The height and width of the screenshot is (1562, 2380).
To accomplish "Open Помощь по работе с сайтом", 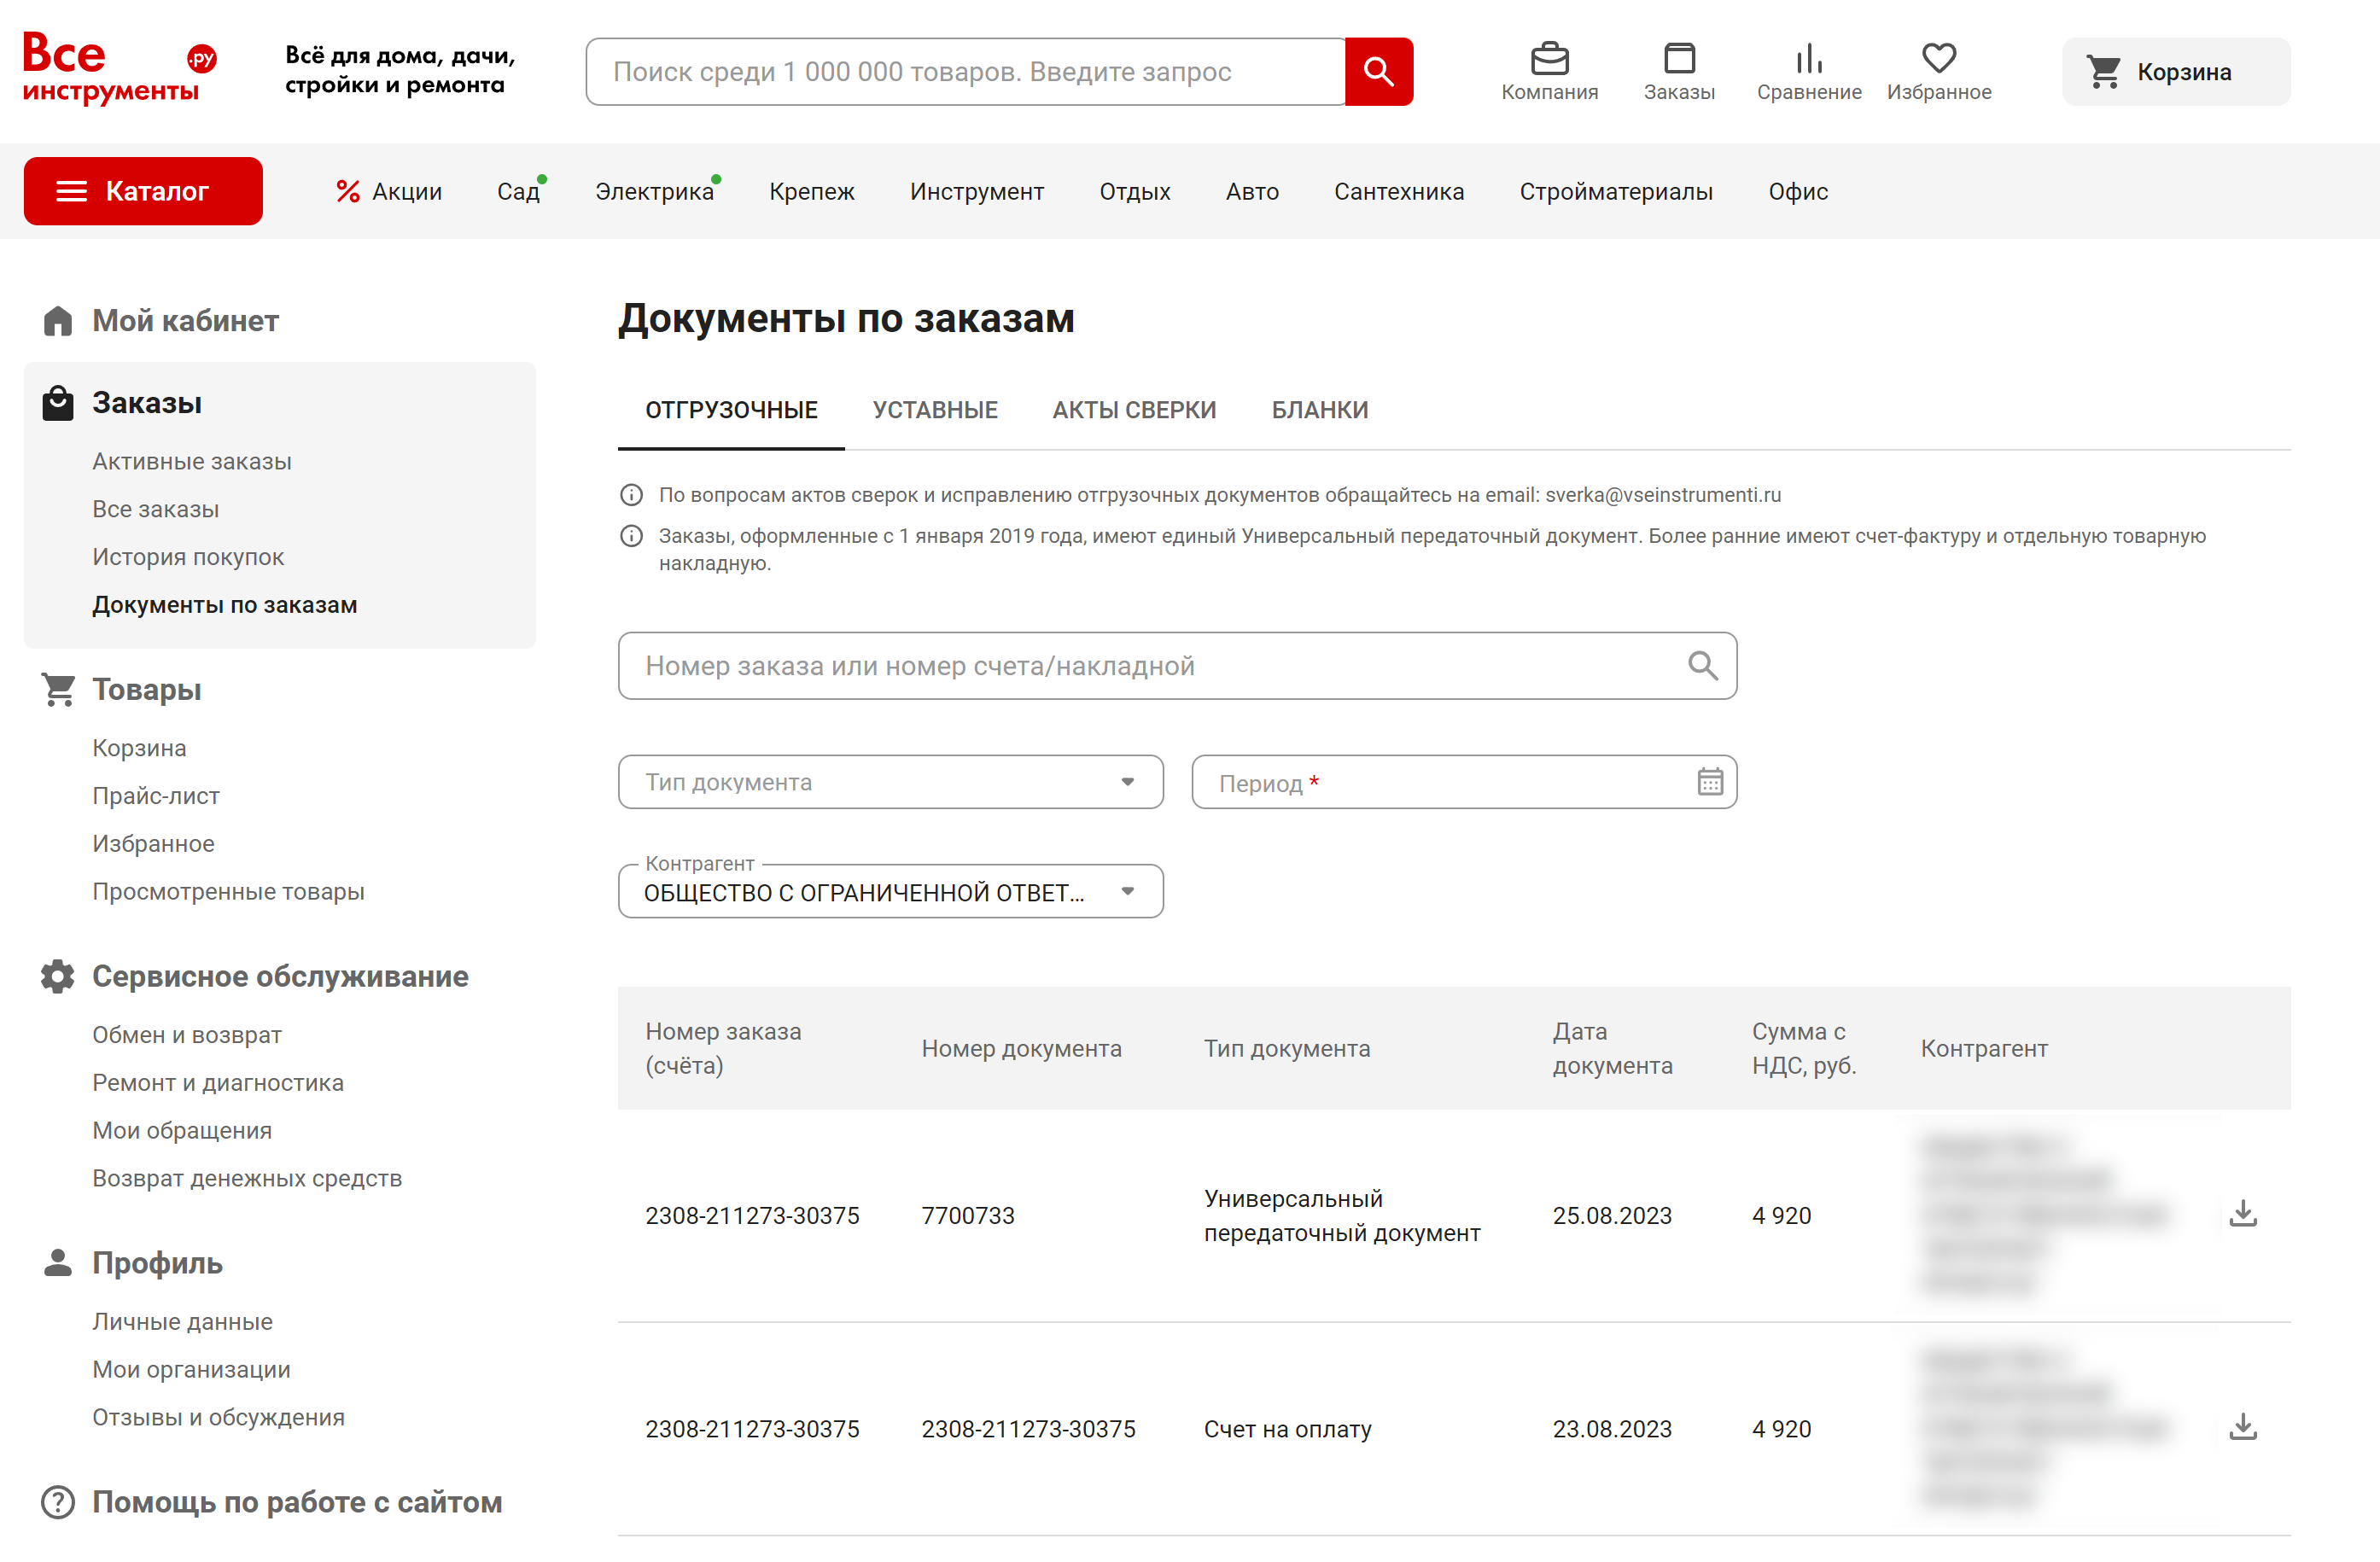I will click(296, 1502).
